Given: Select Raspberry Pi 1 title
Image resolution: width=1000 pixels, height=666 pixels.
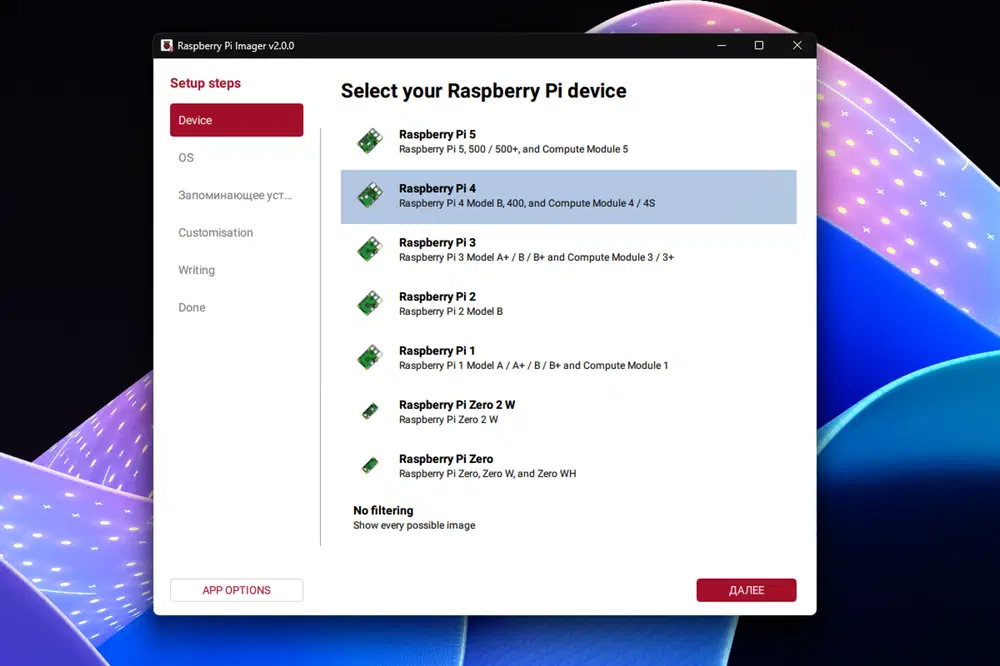Looking at the screenshot, I should 437,351.
